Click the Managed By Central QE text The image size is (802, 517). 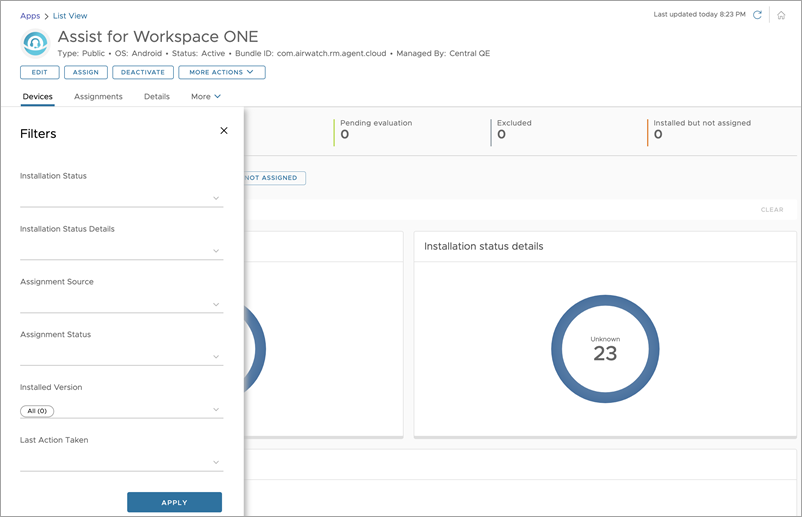point(443,53)
